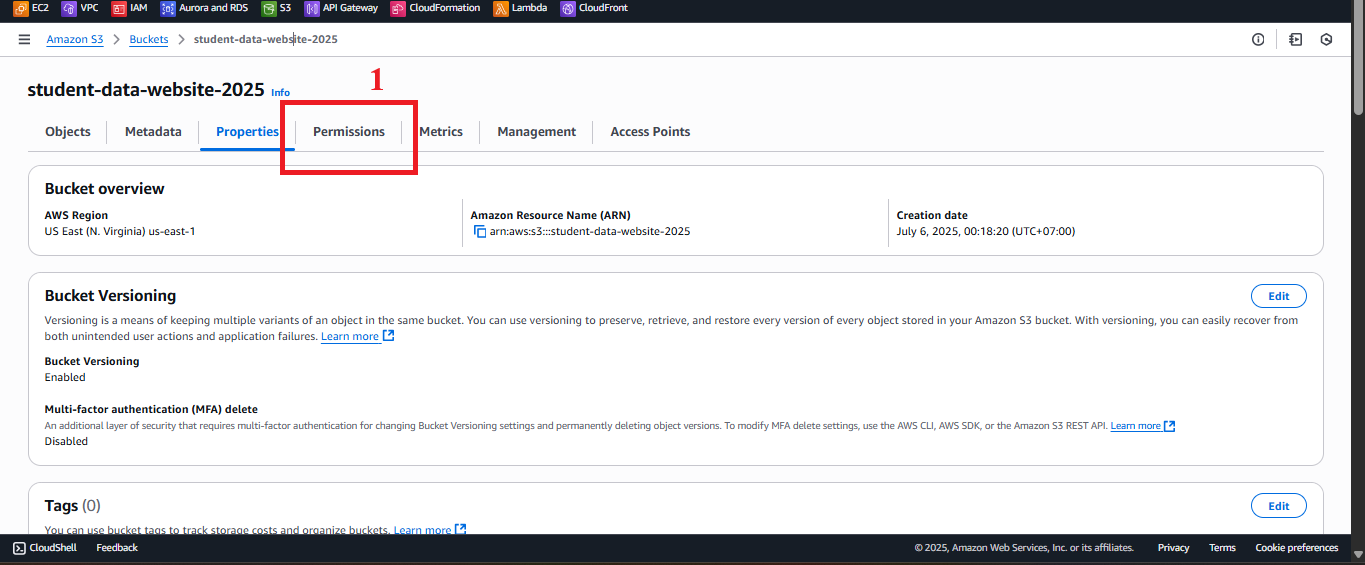Edit Bucket Versioning settings
This screenshot has width=1365, height=565.
pos(1279,296)
